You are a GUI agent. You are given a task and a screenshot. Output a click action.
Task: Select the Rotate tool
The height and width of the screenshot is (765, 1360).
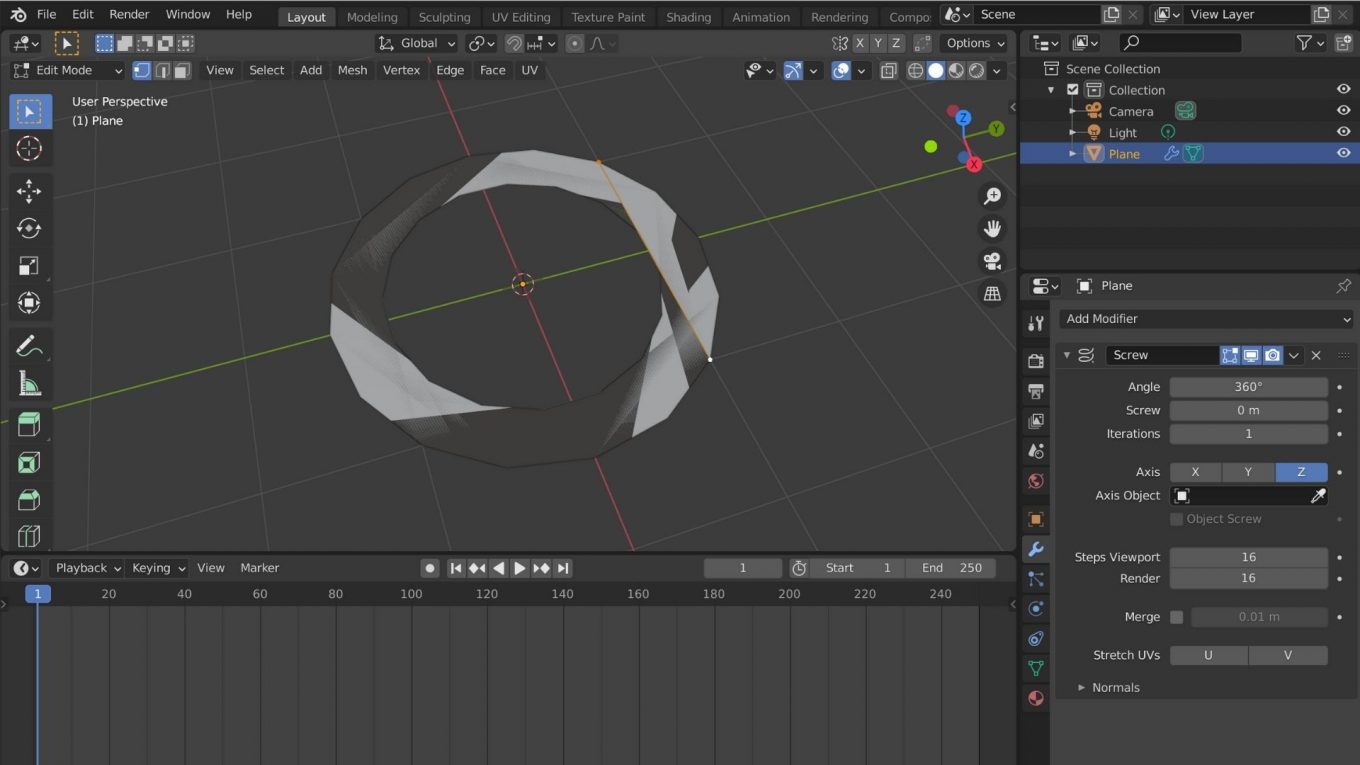[28, 227]
